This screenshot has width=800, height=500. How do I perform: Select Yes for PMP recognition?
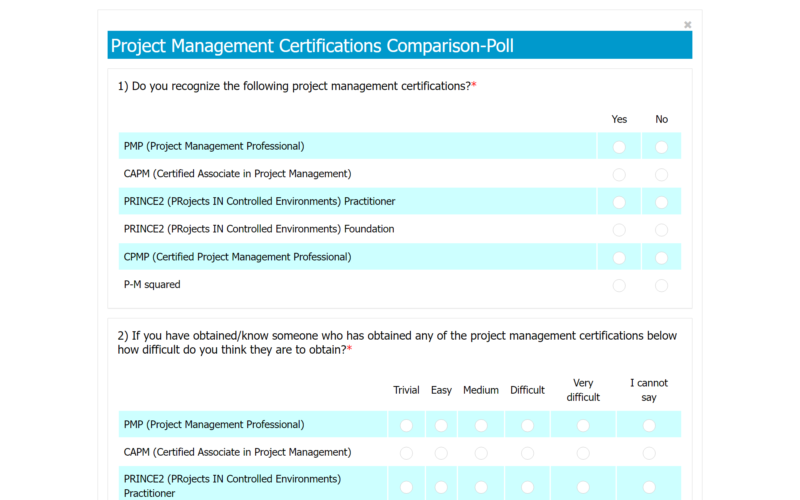tap(619, 147)
